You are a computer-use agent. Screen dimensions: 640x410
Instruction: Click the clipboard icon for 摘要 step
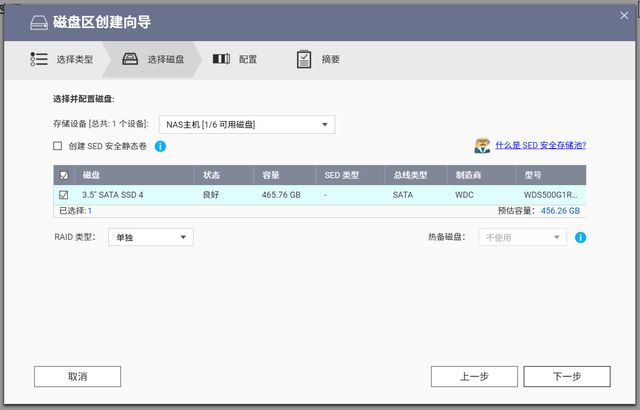click(x=304, y=59)
